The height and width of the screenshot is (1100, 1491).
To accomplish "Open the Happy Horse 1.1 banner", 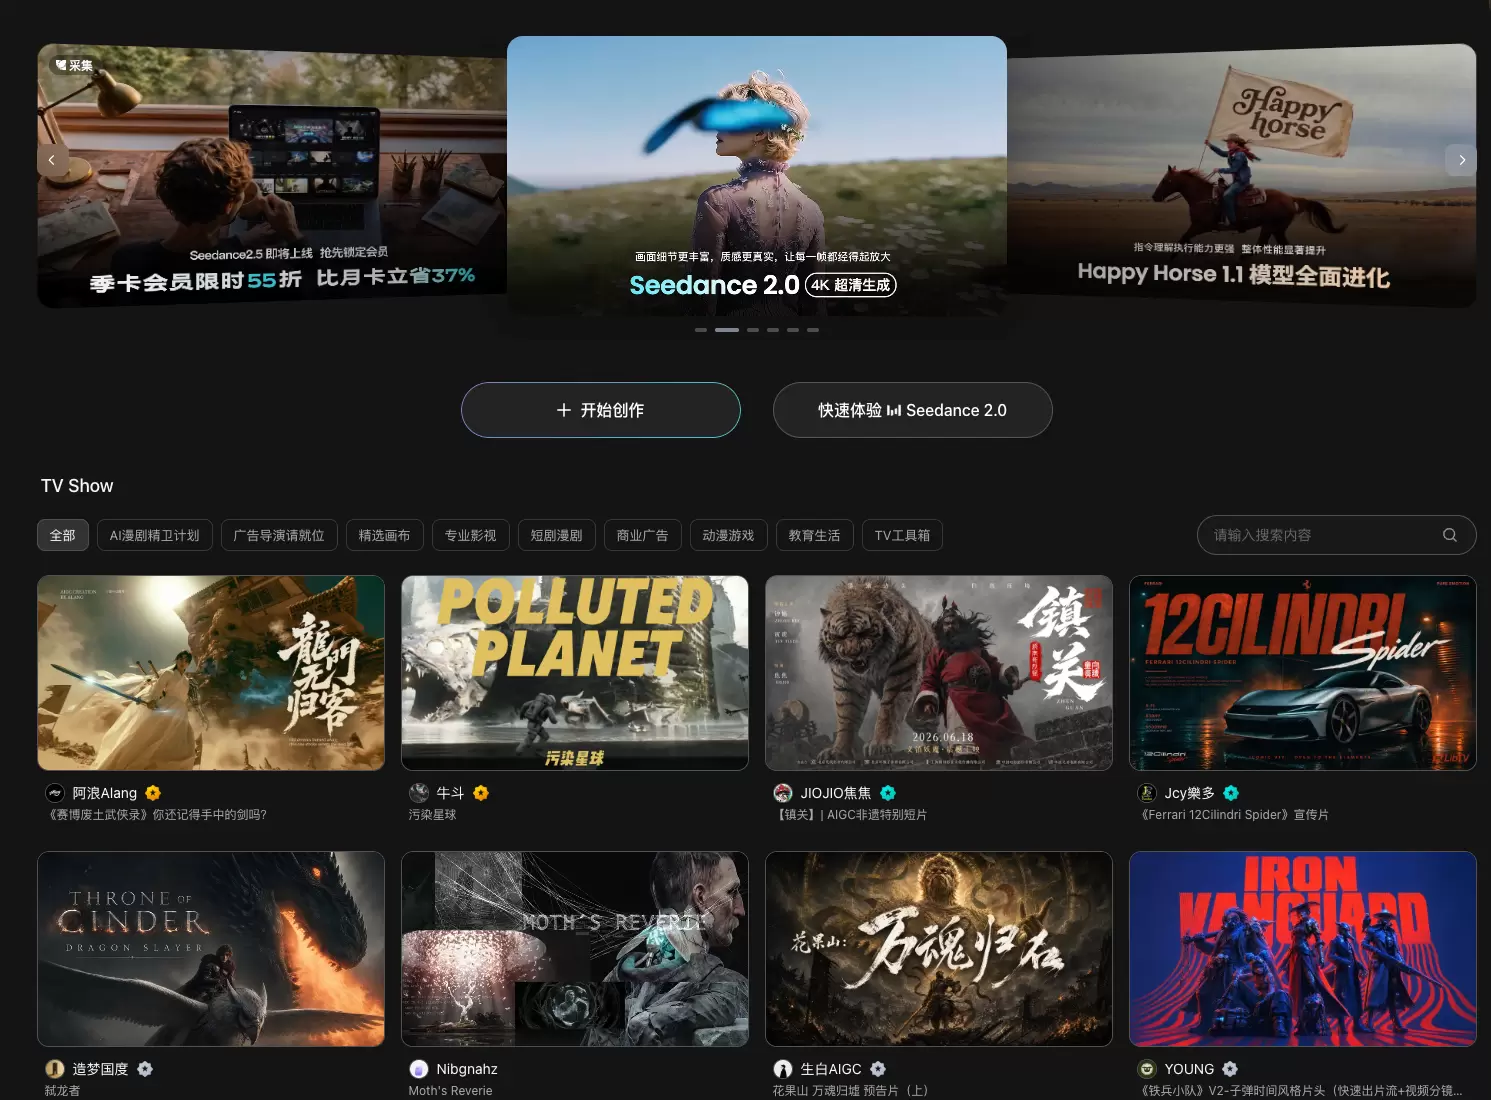I will 1241,176.
